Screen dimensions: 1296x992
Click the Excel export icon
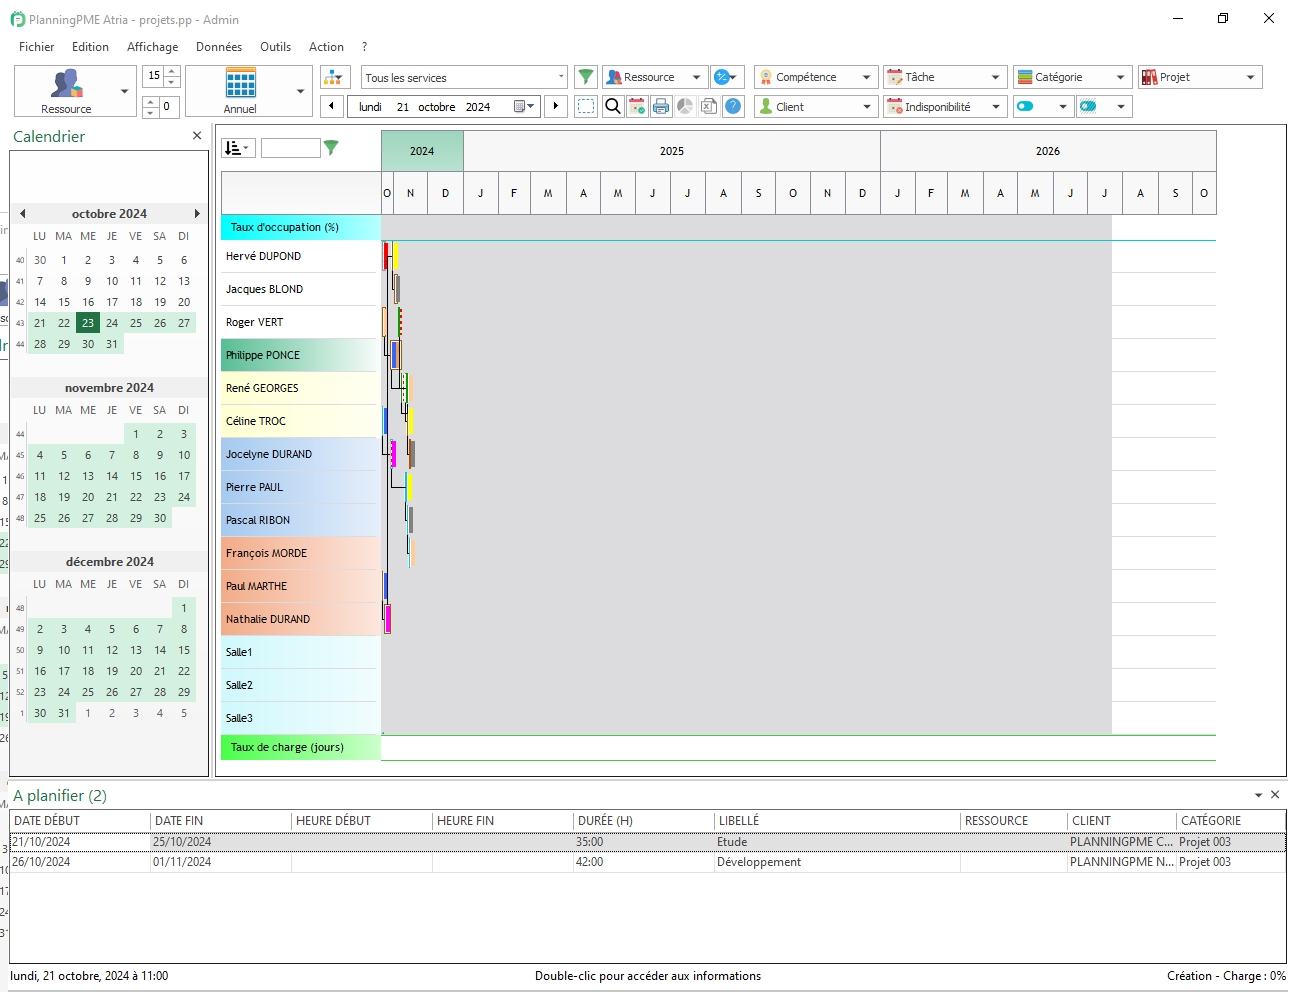coord(709,106)
